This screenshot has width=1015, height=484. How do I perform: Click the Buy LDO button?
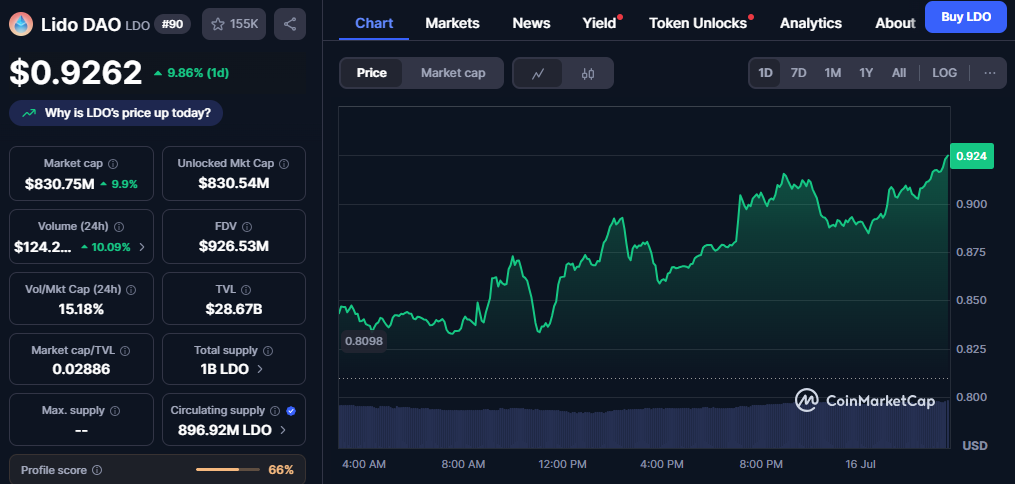pyautogui.click(x=966, y=17)
